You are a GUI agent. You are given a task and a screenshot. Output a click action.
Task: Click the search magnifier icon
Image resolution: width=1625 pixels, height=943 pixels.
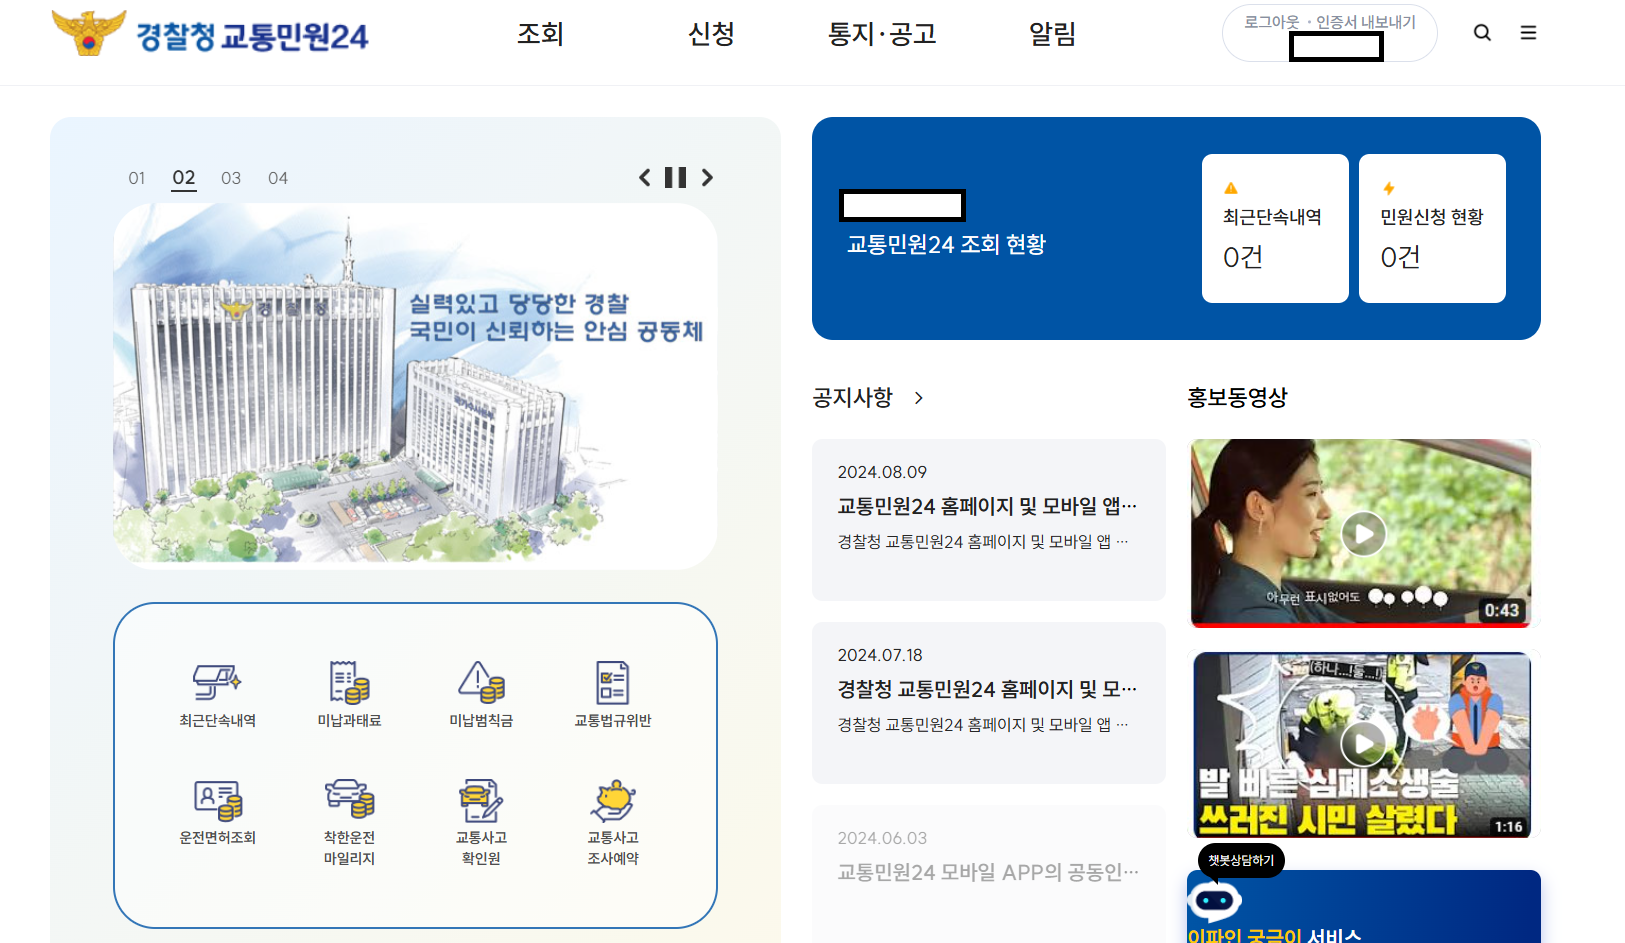tap(1482, 33)
